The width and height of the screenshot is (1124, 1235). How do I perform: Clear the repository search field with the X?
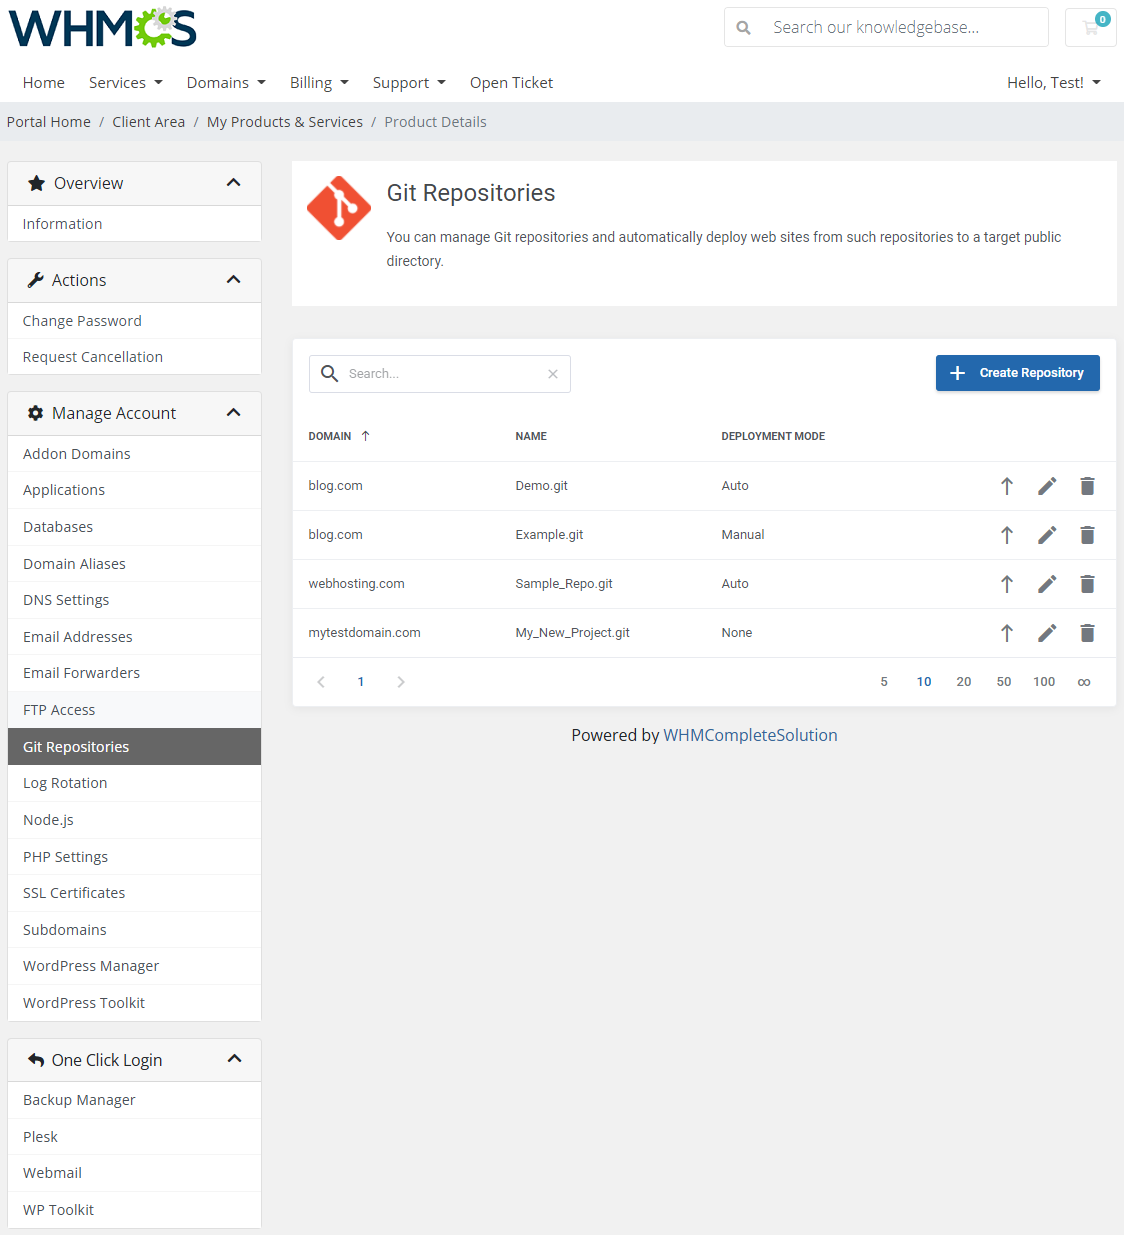pos(553,373)
